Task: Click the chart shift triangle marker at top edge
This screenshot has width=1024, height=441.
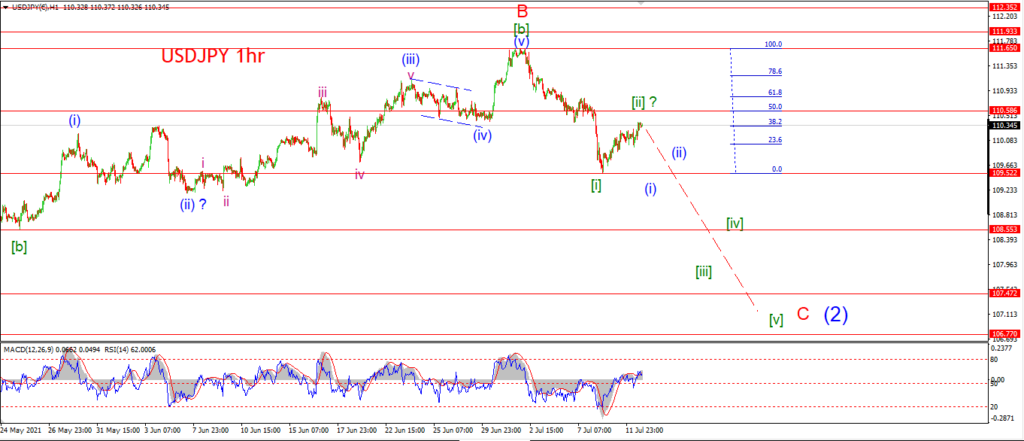Action: click(x=641, y=3)
